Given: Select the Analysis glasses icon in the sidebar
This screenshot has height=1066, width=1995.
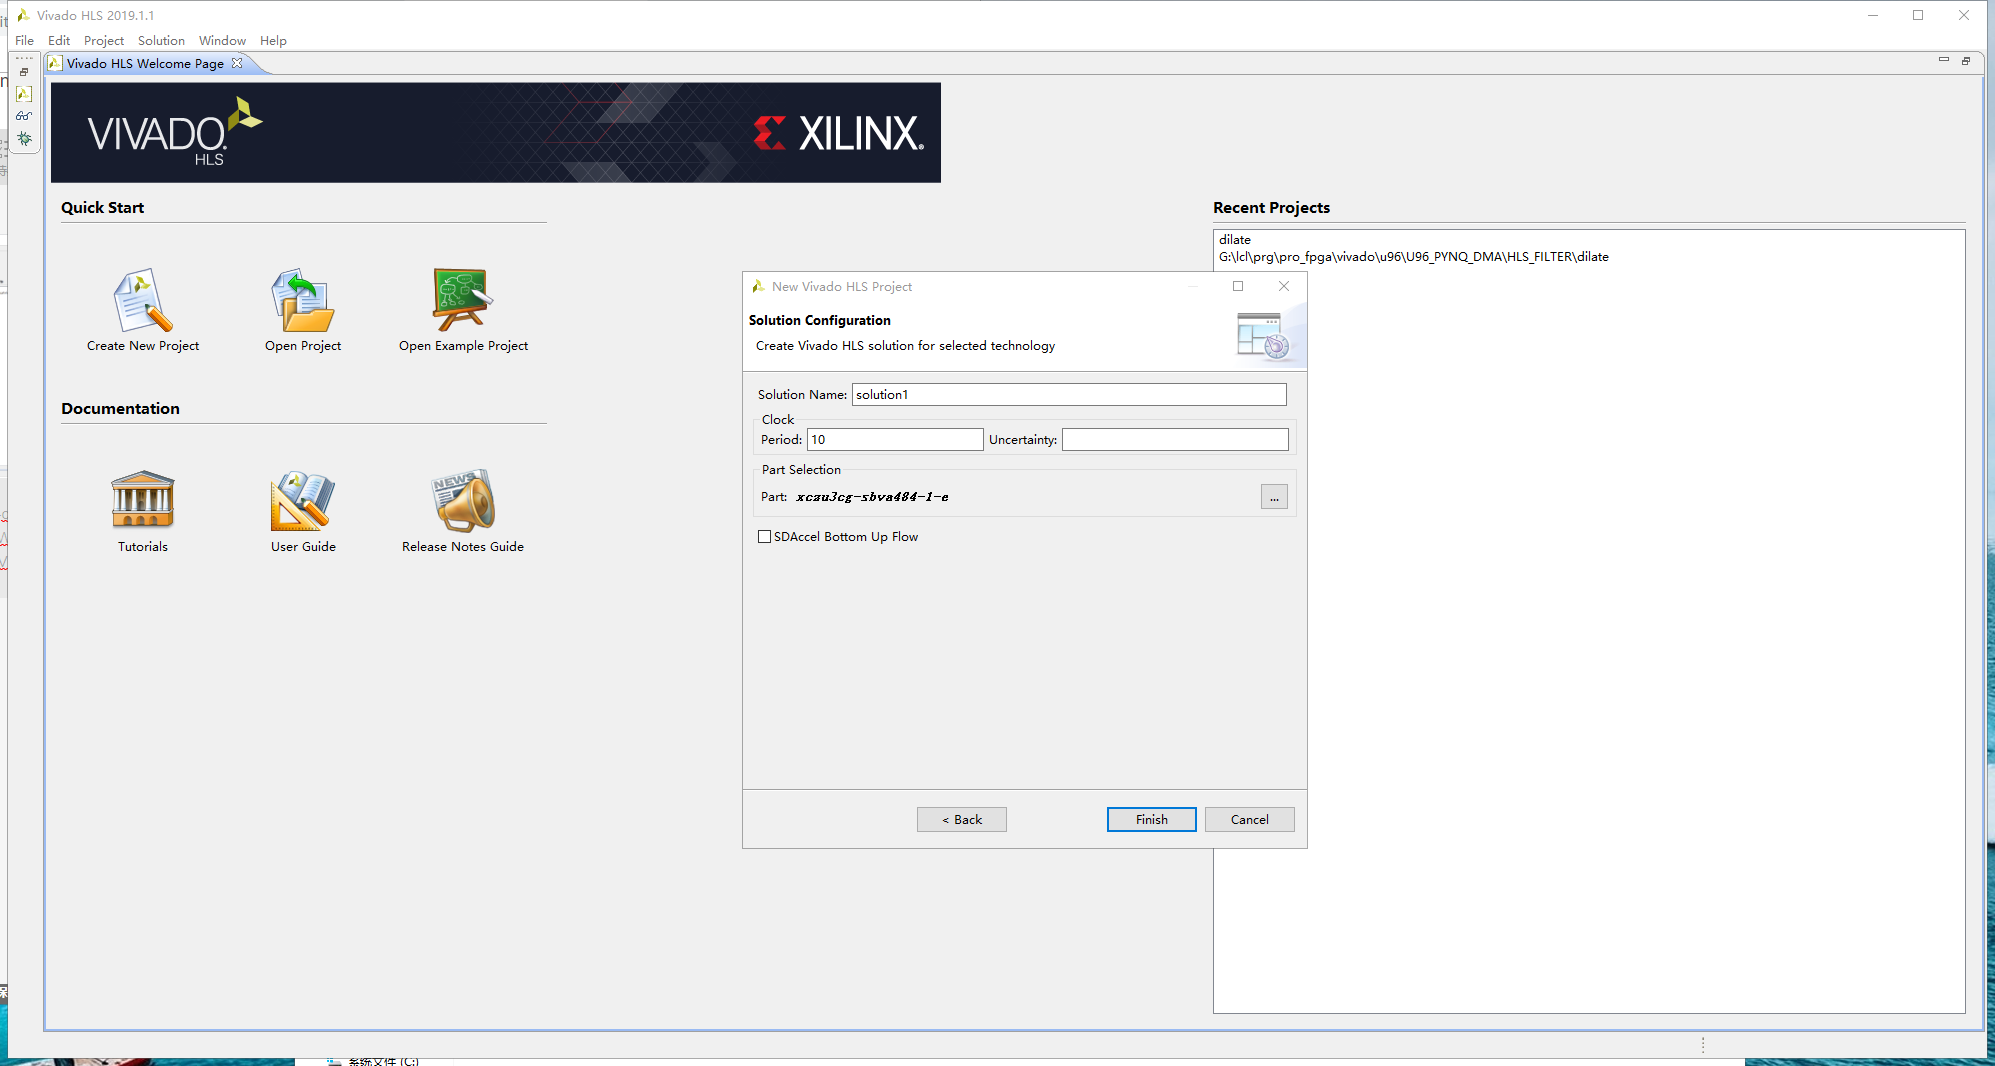Looking at the screenshot, I should pos(24,116).
